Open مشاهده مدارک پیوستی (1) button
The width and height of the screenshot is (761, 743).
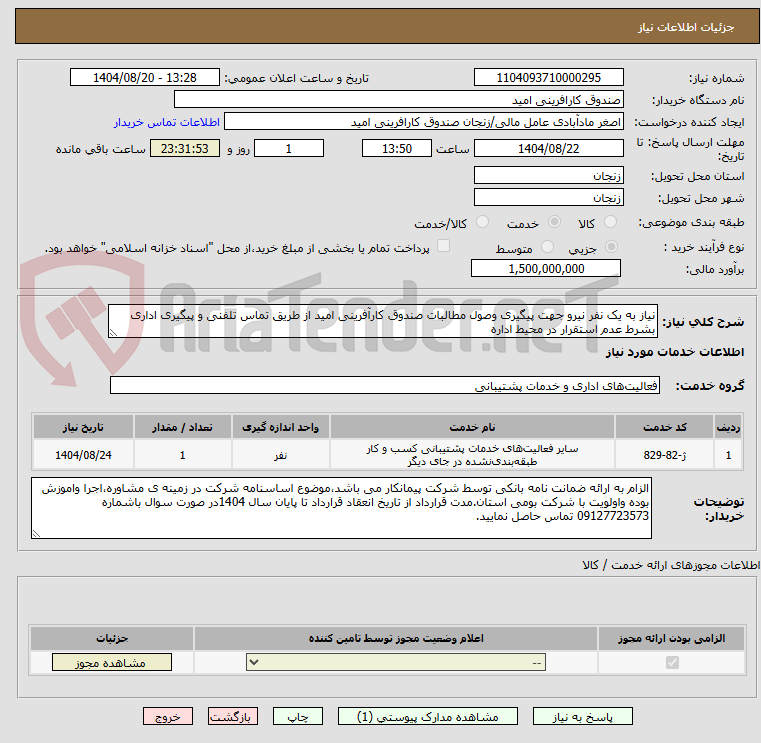tap(428, 716)
